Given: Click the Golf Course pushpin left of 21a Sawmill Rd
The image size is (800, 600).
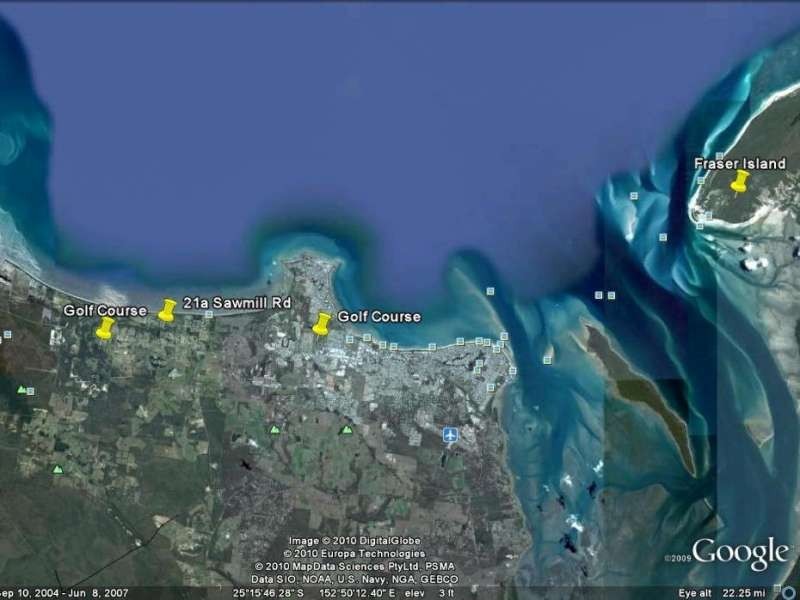Looking at the screenshot, I should coord(105,328).
